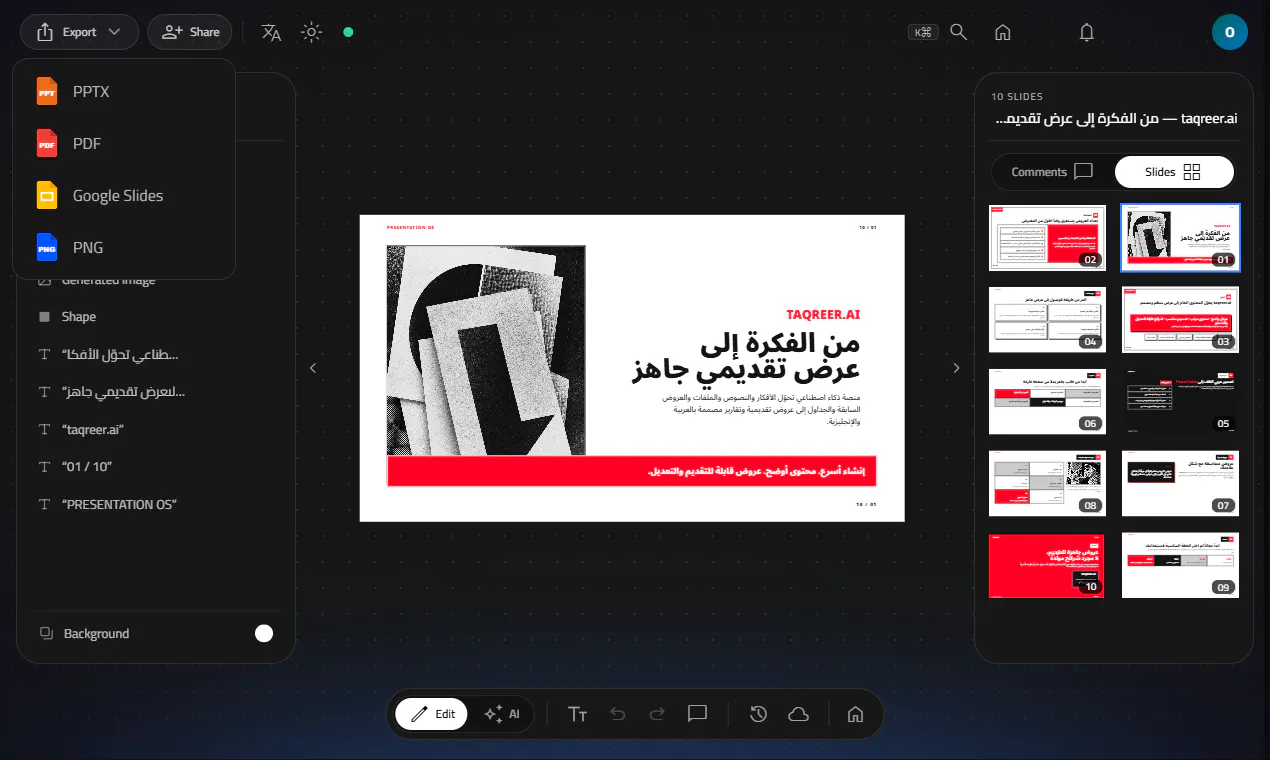This screenshot has width=1270, height=760.
Task: Click the search magnifier icon
Action: 958,32
